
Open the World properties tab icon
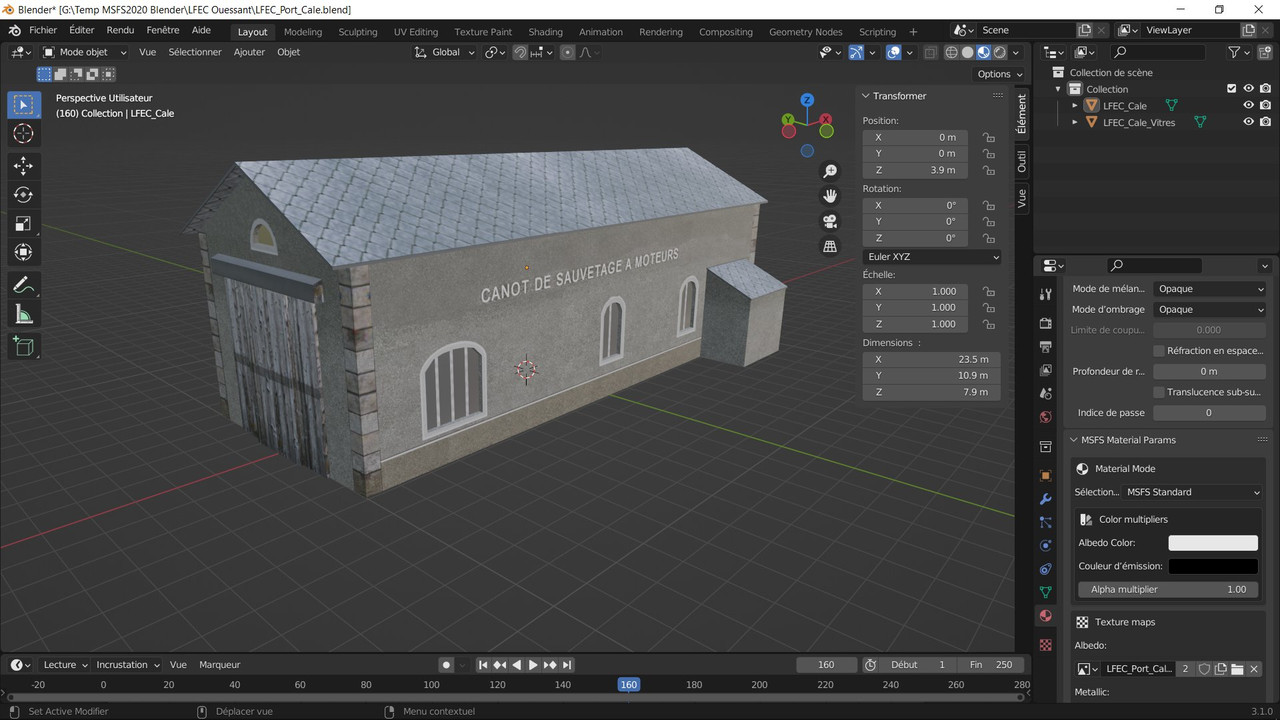1046,417
